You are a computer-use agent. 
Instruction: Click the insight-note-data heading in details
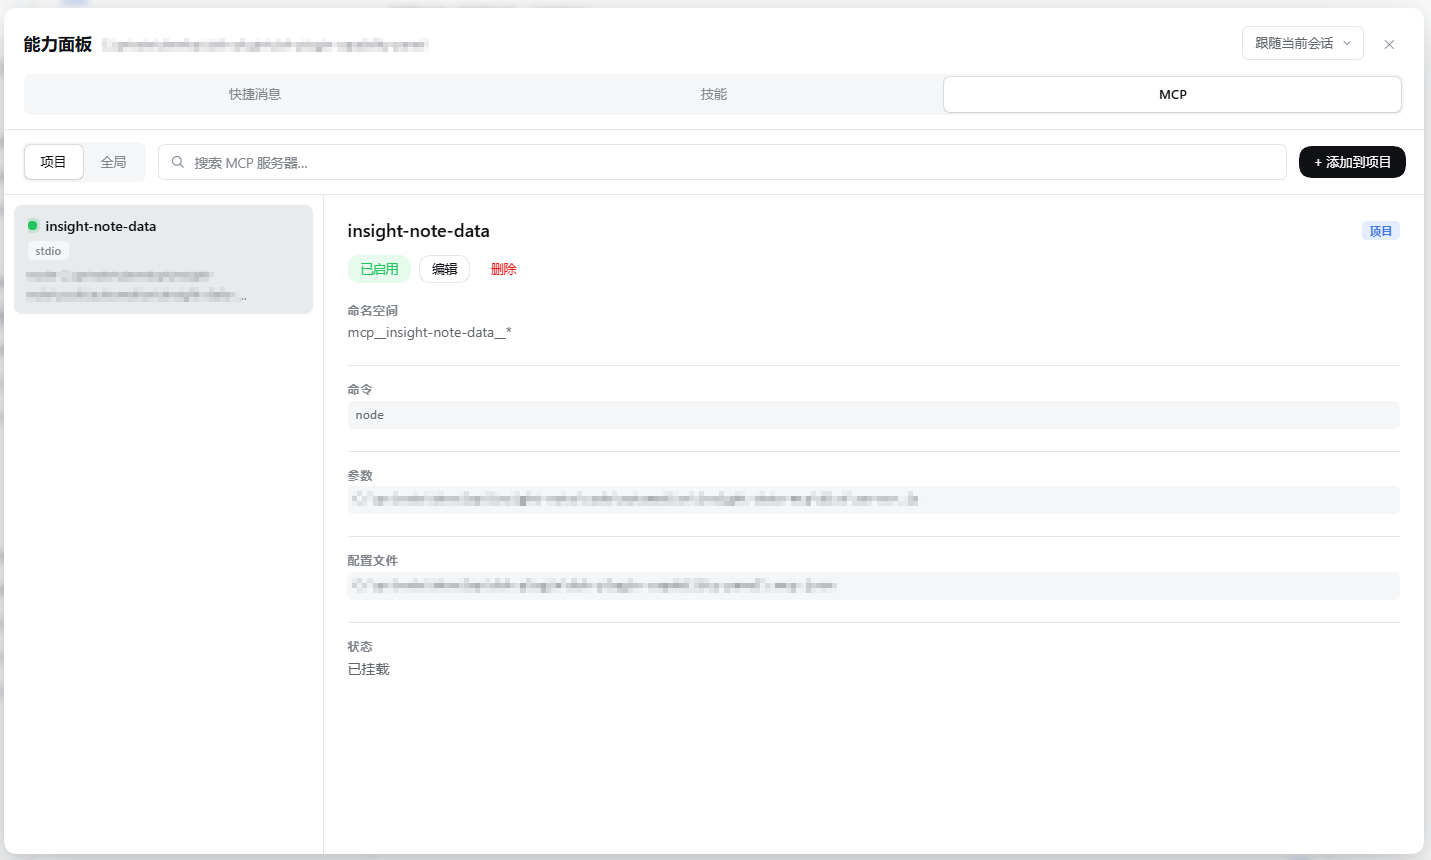(x=418, y=231)
